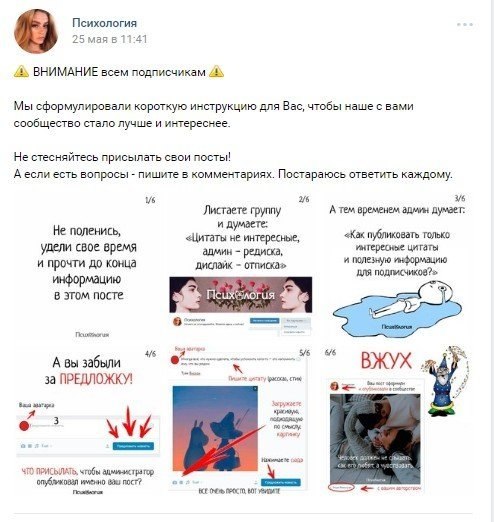This screenshot has width=494, height=522.
Task: Click the Психология banner with roses
Action: point(241,295)
